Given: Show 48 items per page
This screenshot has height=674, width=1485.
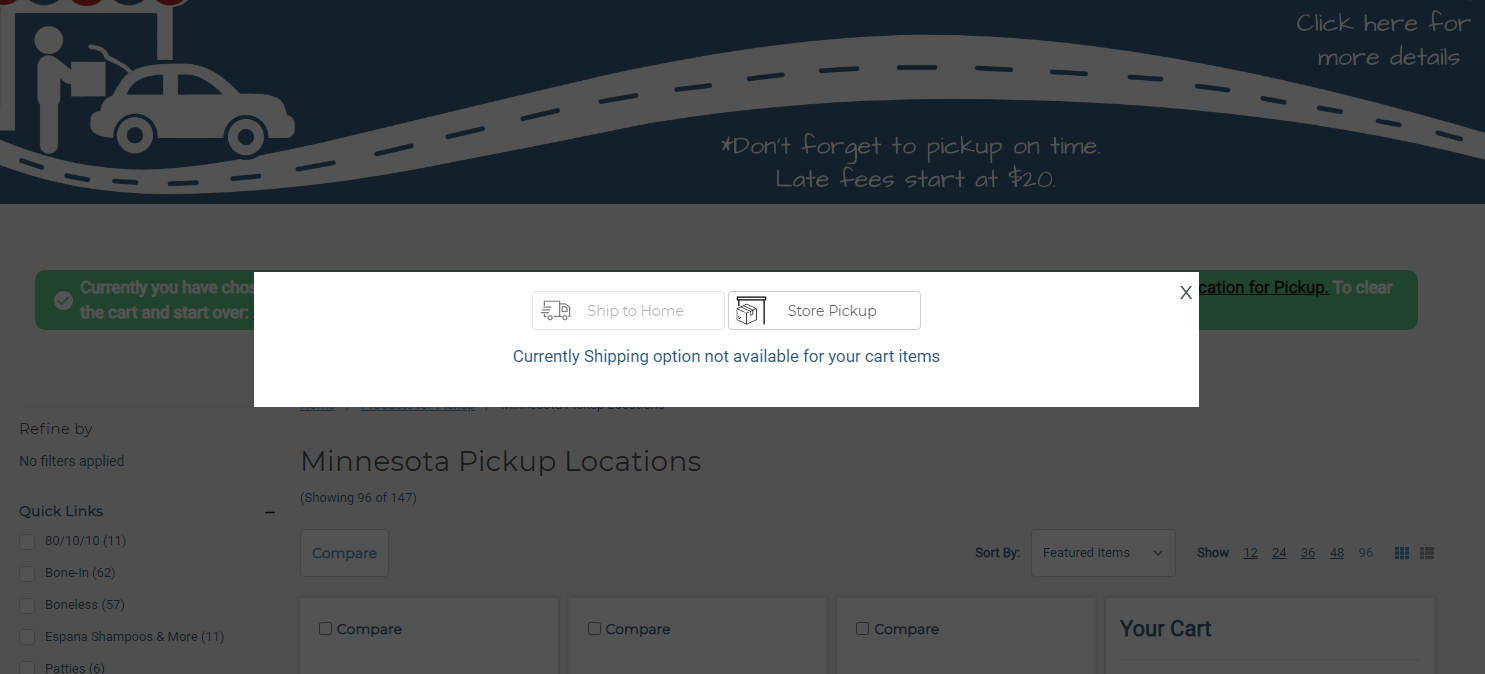Looking at the screenshot, I should 1336,553.
